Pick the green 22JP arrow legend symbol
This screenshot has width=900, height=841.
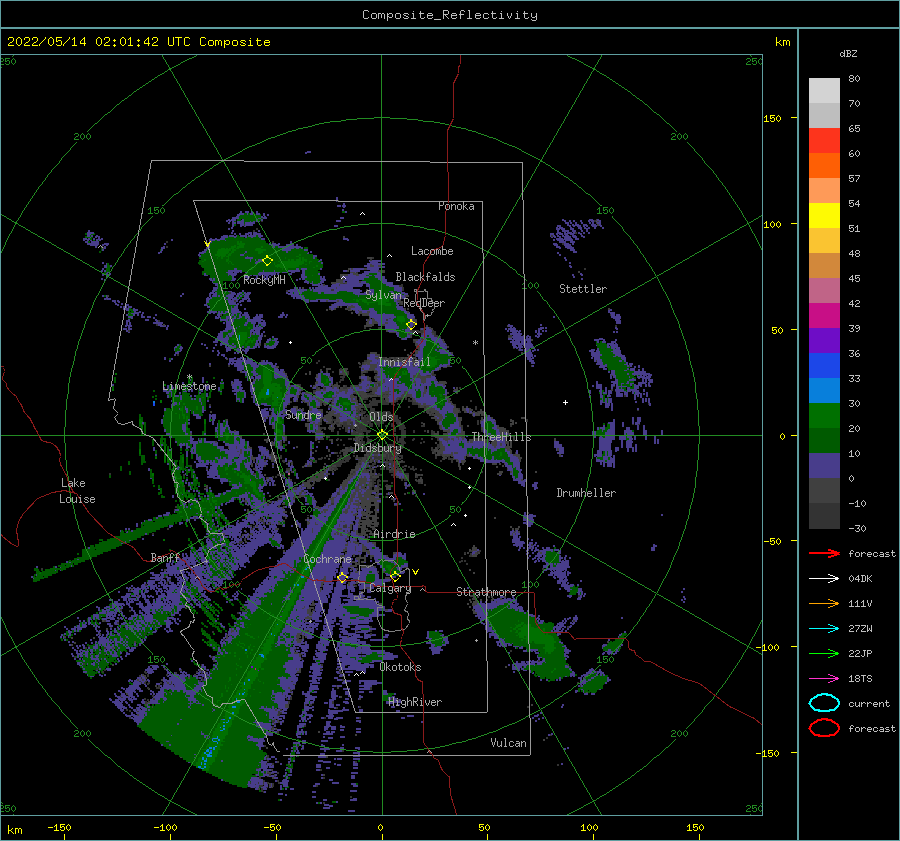824,653
